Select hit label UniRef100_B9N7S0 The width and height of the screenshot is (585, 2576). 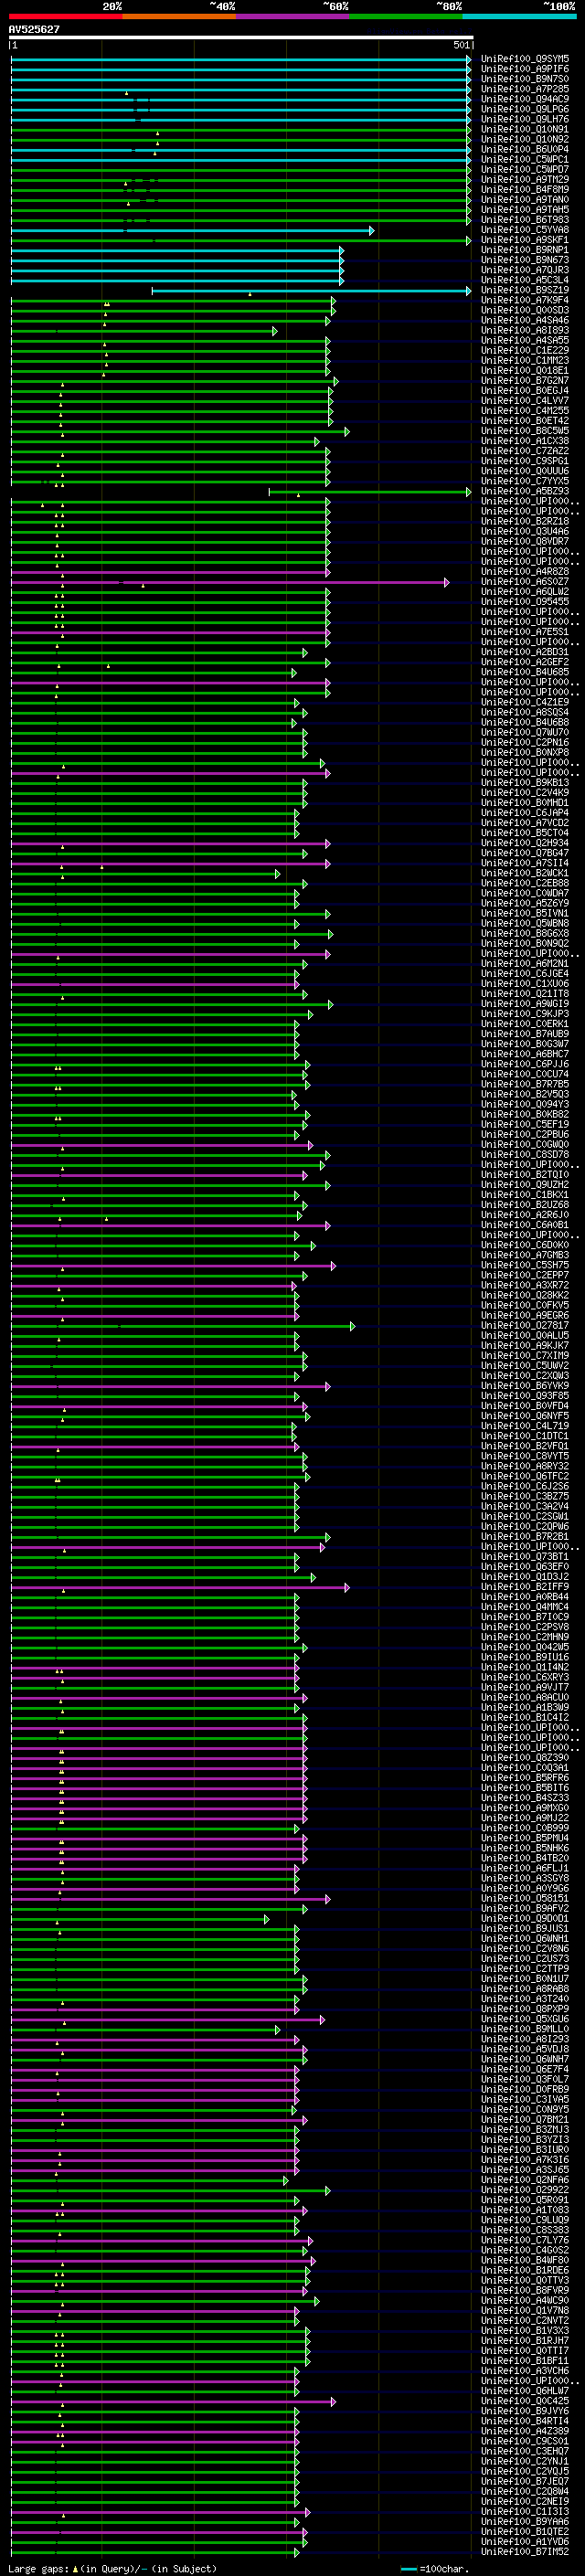pos(525,79)
